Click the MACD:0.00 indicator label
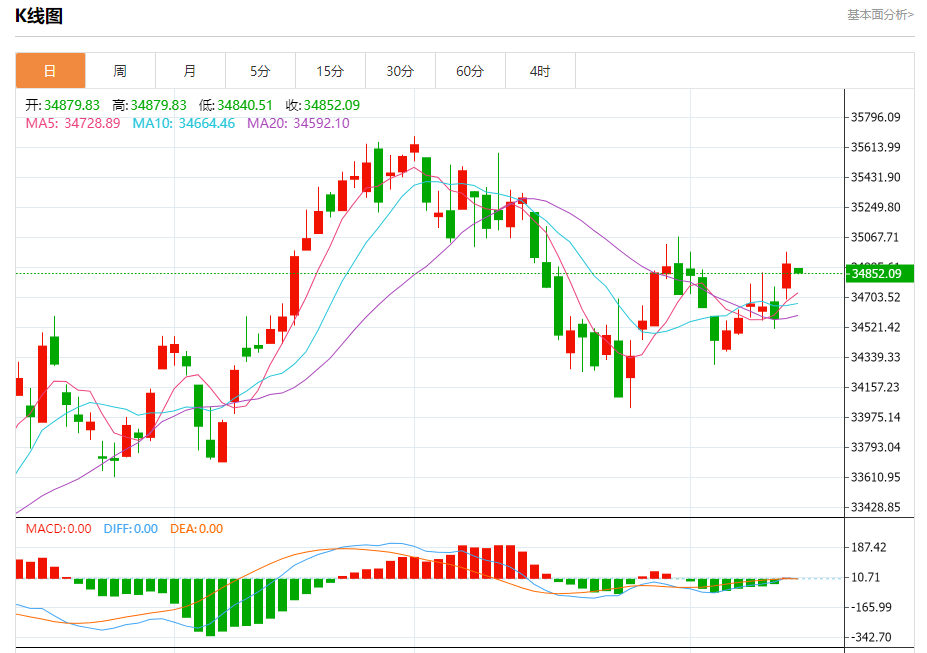The height and width of the screenshot is (653, 927). point(59,529)
